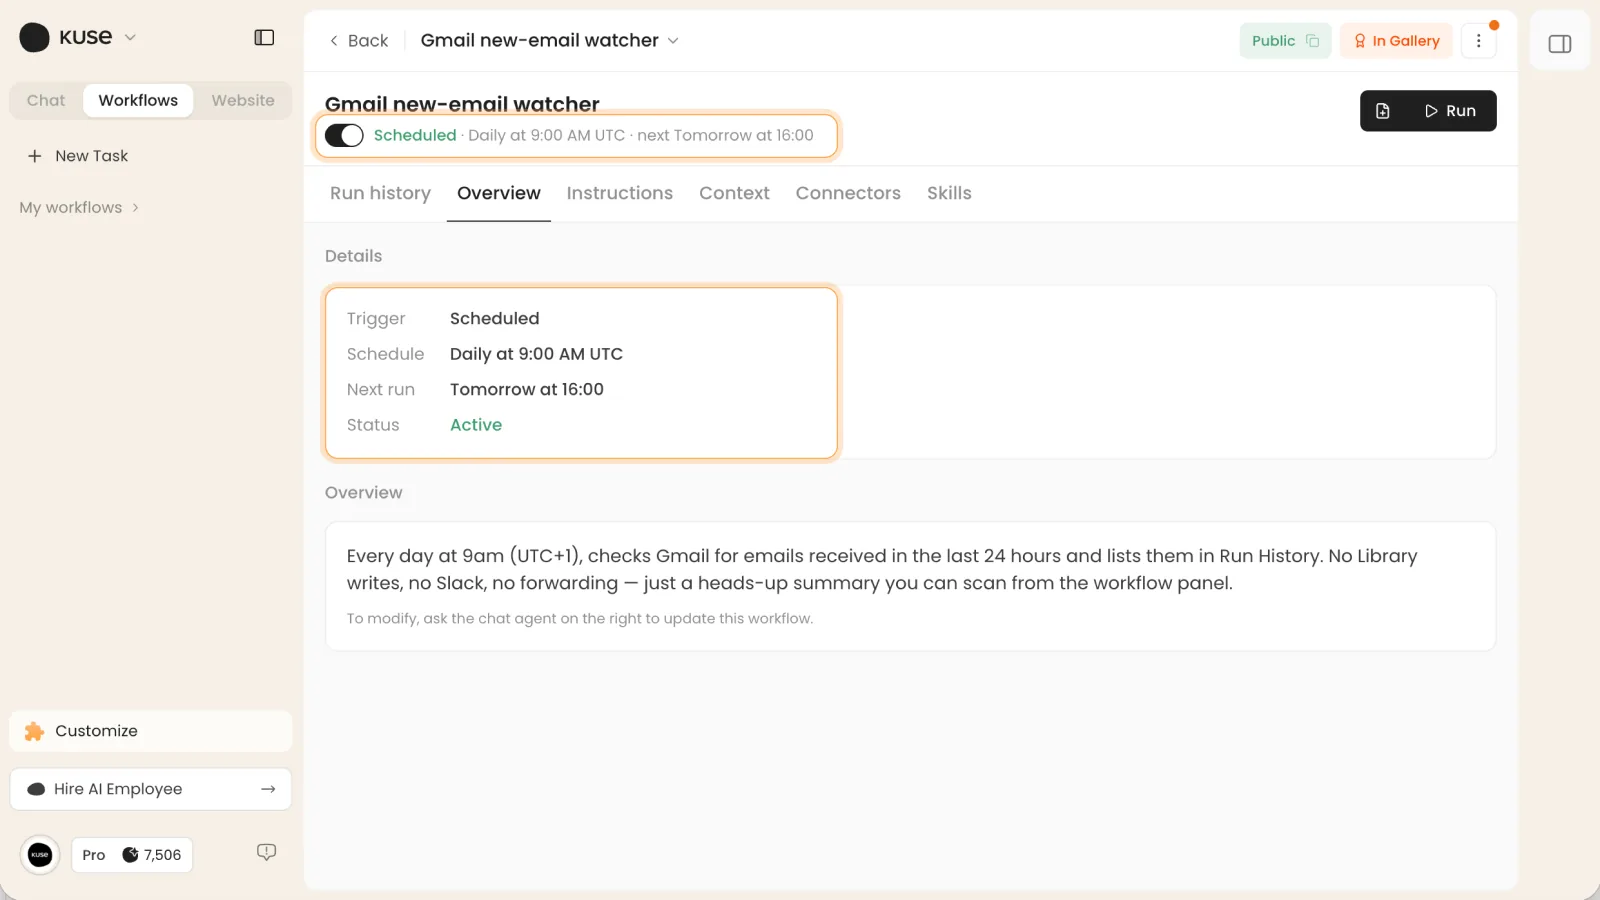Screen dimensions: 1600x900
Task: Collapse the left sidebar panel icon
Action: click(264, 37)
